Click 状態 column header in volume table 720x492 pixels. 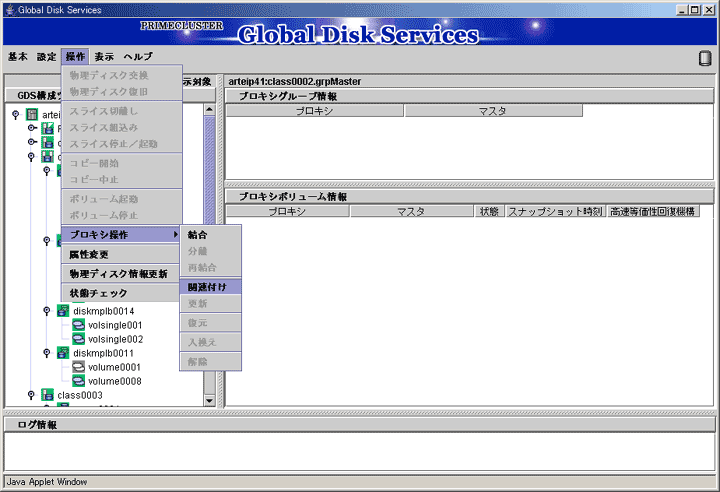(x=489, y=211)
